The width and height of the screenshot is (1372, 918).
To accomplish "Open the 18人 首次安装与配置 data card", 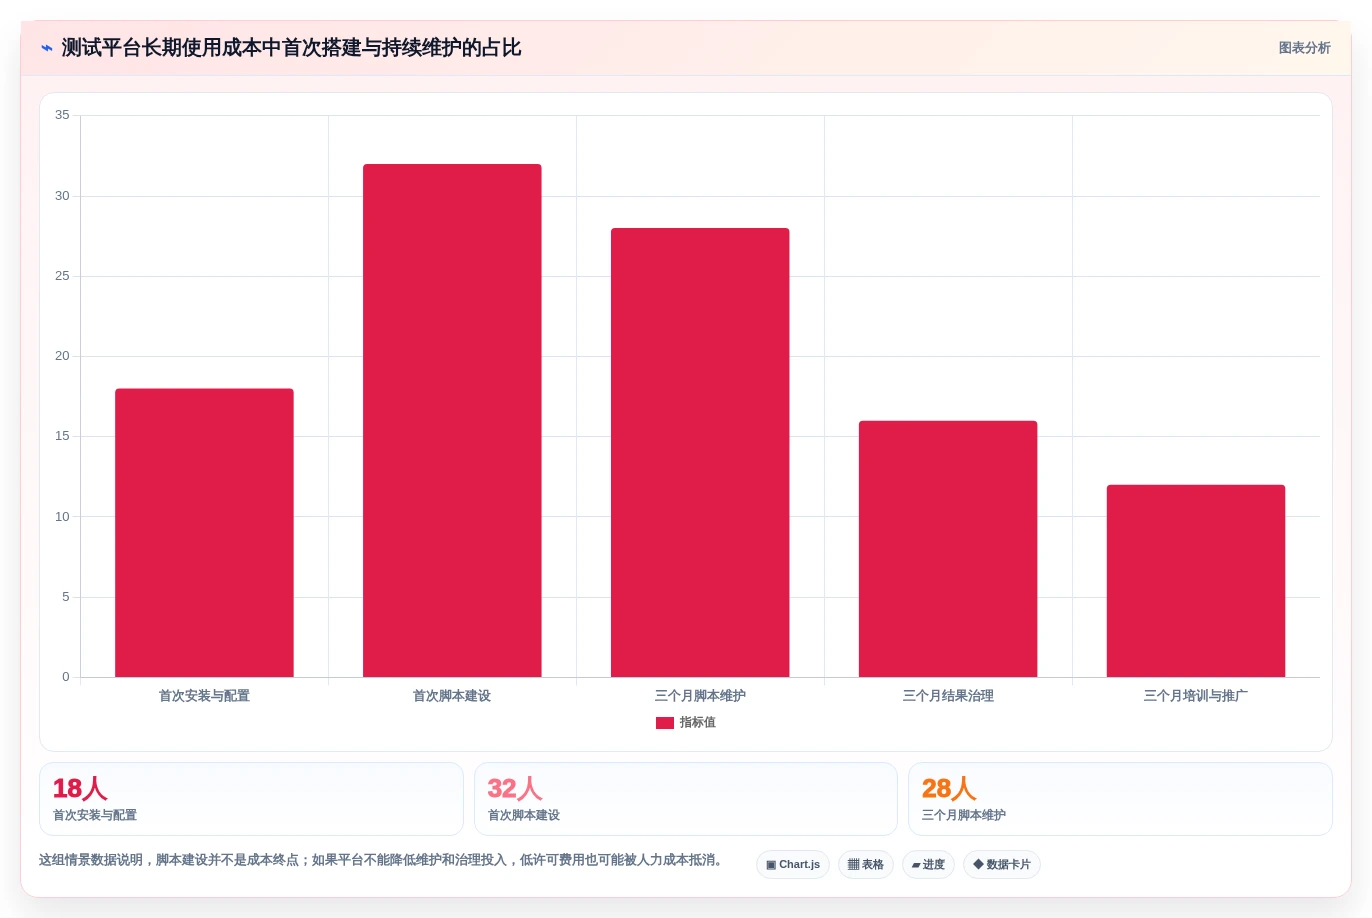I will click(251, 799).
